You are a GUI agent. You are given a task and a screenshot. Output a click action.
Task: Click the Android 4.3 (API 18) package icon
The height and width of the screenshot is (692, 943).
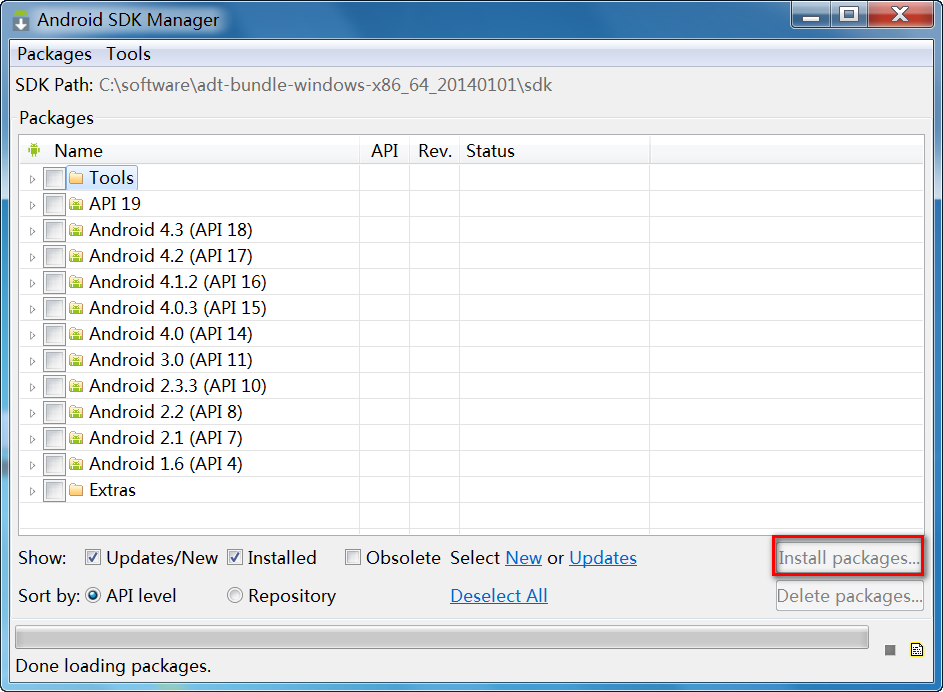click(76, 230)
